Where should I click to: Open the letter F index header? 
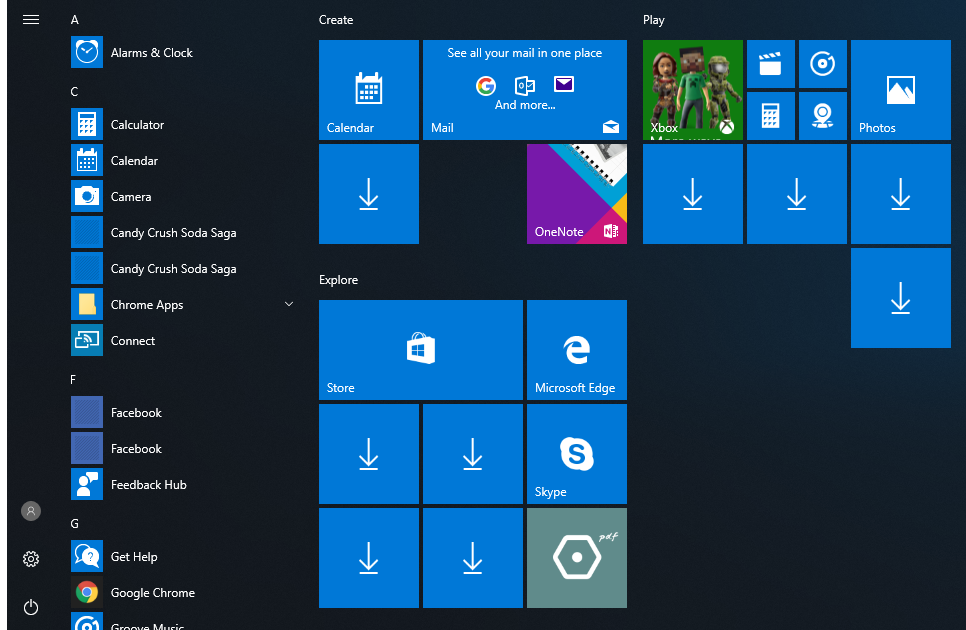tap(74, 380)
